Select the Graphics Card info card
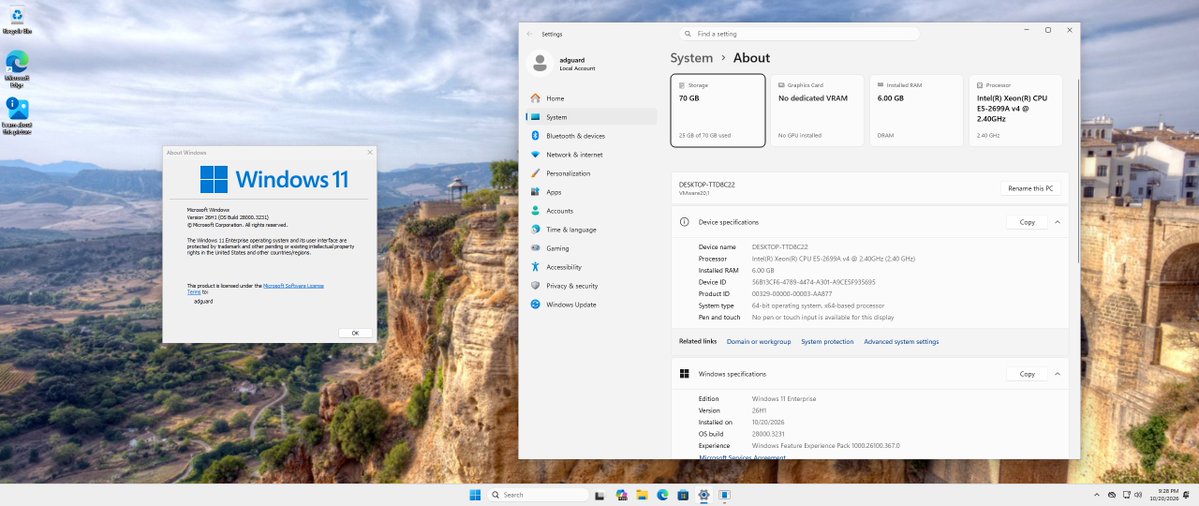Viewport: 1199px width, 506px height. 817,110
